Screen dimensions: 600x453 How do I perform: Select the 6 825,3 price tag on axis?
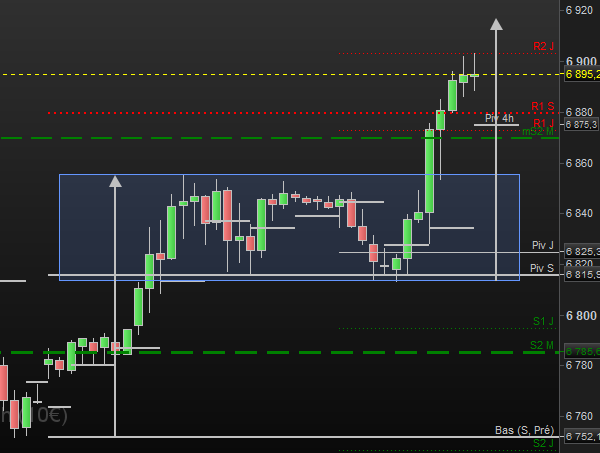[x=582, y=251]
